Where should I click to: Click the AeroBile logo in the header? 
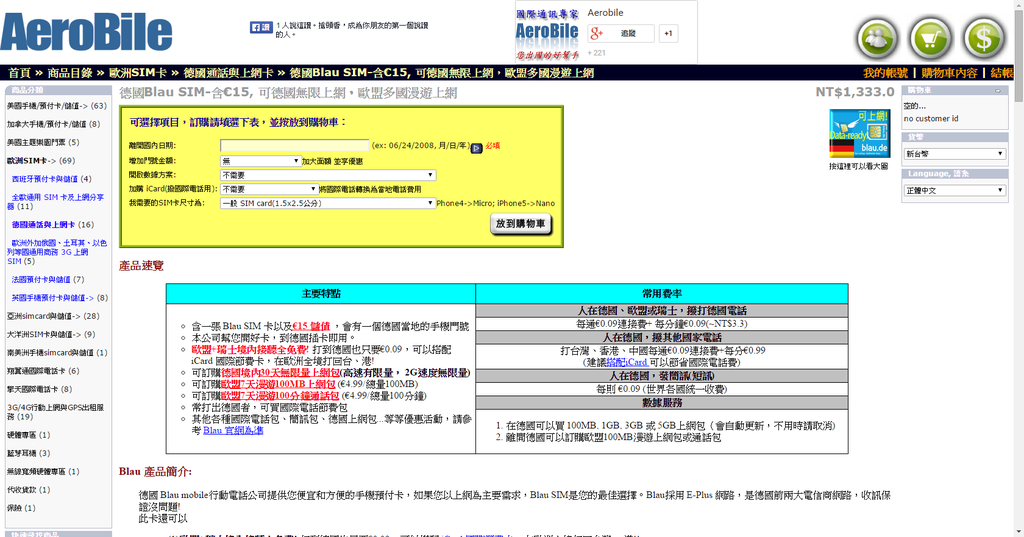pyautogui.click(x=86, y=31)
